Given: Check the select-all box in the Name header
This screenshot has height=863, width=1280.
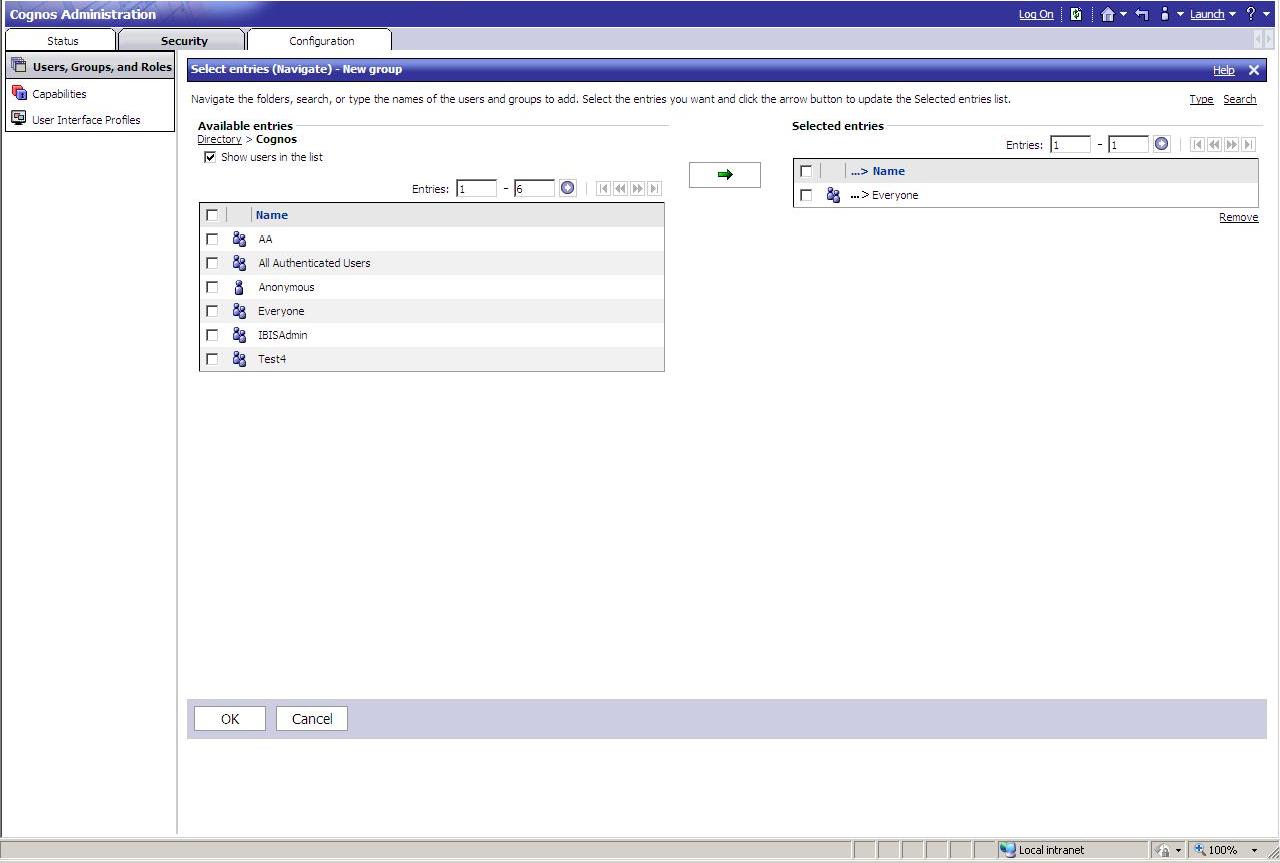Looking at the screenshot, I should click(212, 214).
